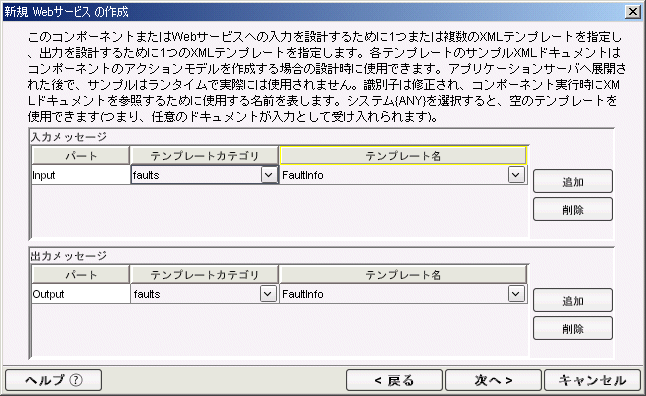The height and width of the screenshot is (396, 646).
Task: Click the output table テンプレートカテゴリ column header
Action: tap(204, 275)
